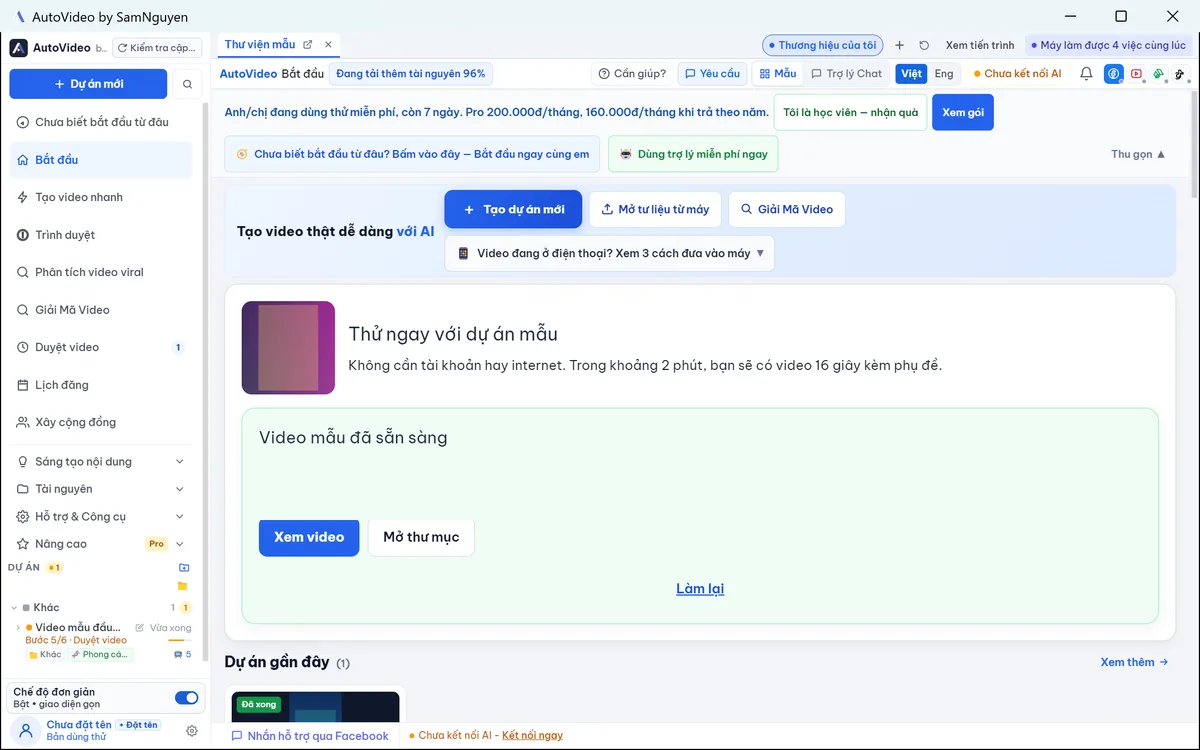Click Giải Mã Video button in hero
The width and height of the screenshot is (1200, 750).
click(786, 210)
